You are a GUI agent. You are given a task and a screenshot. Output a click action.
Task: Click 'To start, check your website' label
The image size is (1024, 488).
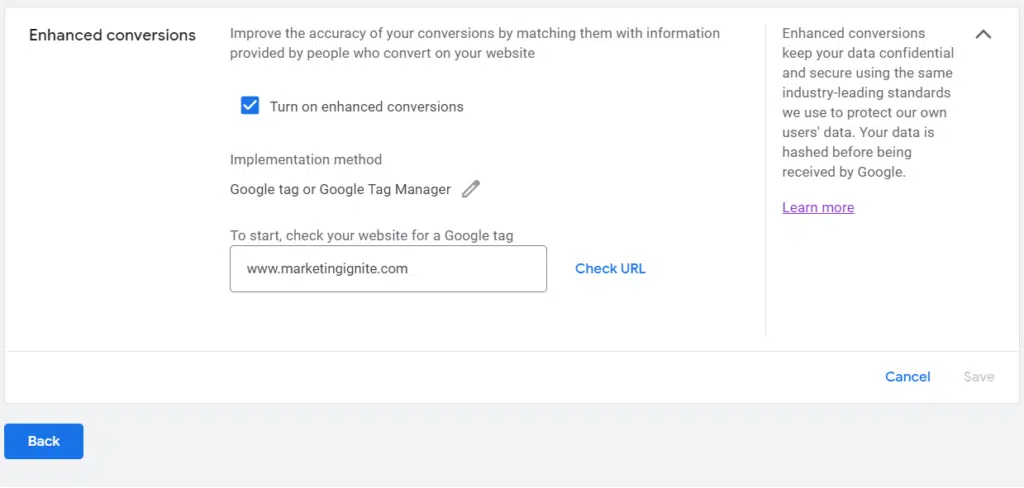(x=371, y=236)
